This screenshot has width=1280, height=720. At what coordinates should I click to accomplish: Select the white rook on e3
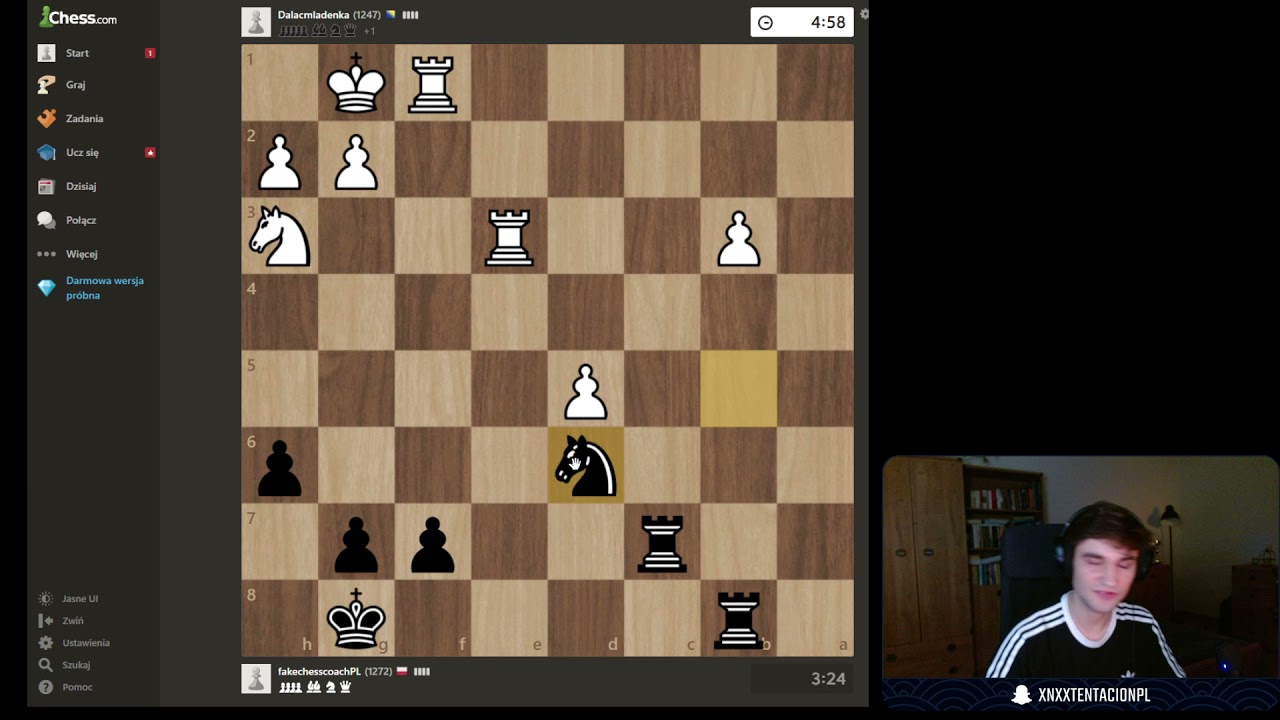(x=509, y=236)
